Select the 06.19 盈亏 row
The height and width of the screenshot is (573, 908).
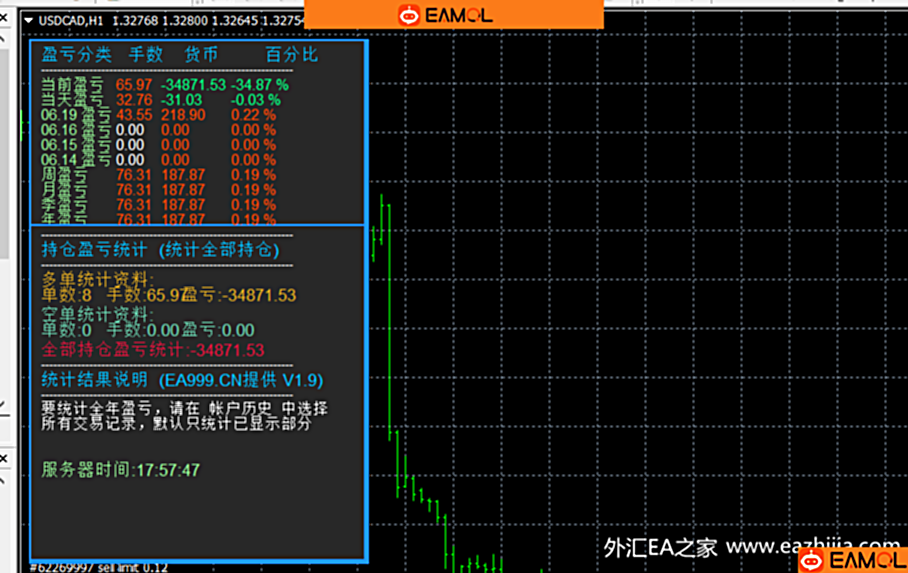[76, 115]
